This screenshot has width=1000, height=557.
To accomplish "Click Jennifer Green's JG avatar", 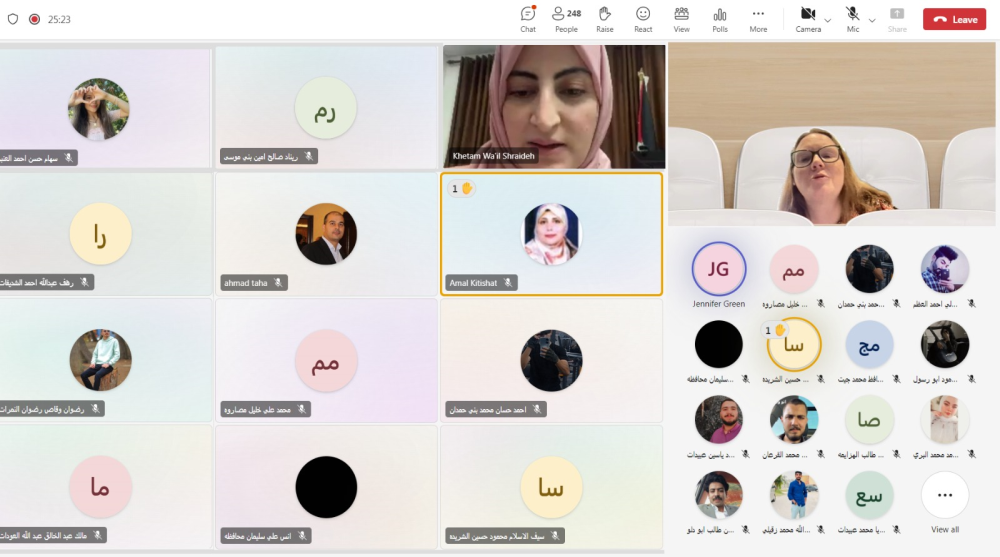I will (x=718, y=268).
